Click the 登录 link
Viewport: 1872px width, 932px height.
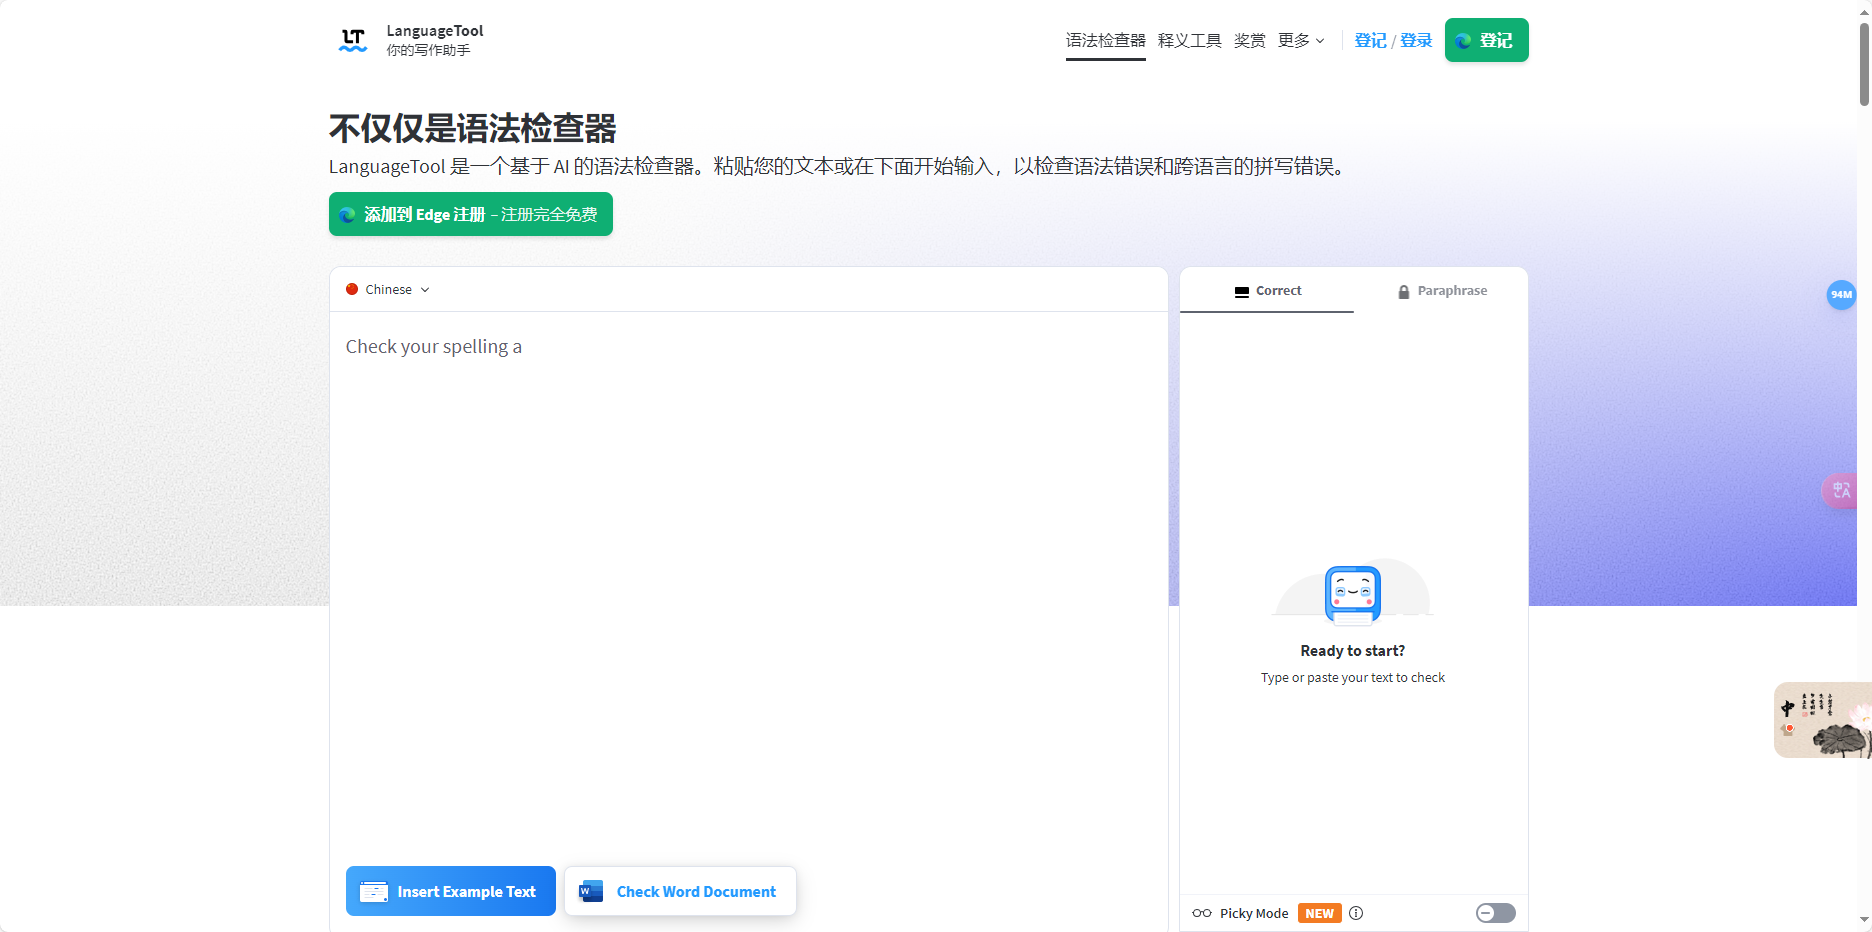point(1416,40)
